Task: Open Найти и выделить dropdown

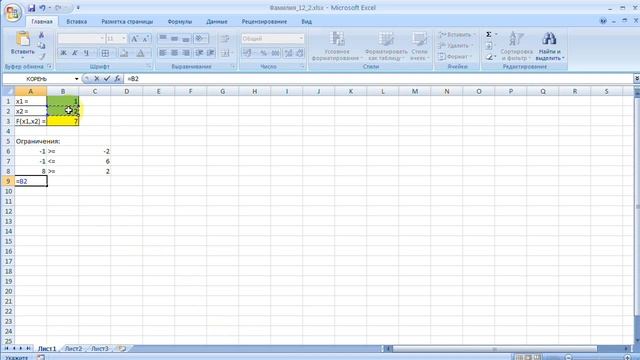Action: (x=549, y=47)
